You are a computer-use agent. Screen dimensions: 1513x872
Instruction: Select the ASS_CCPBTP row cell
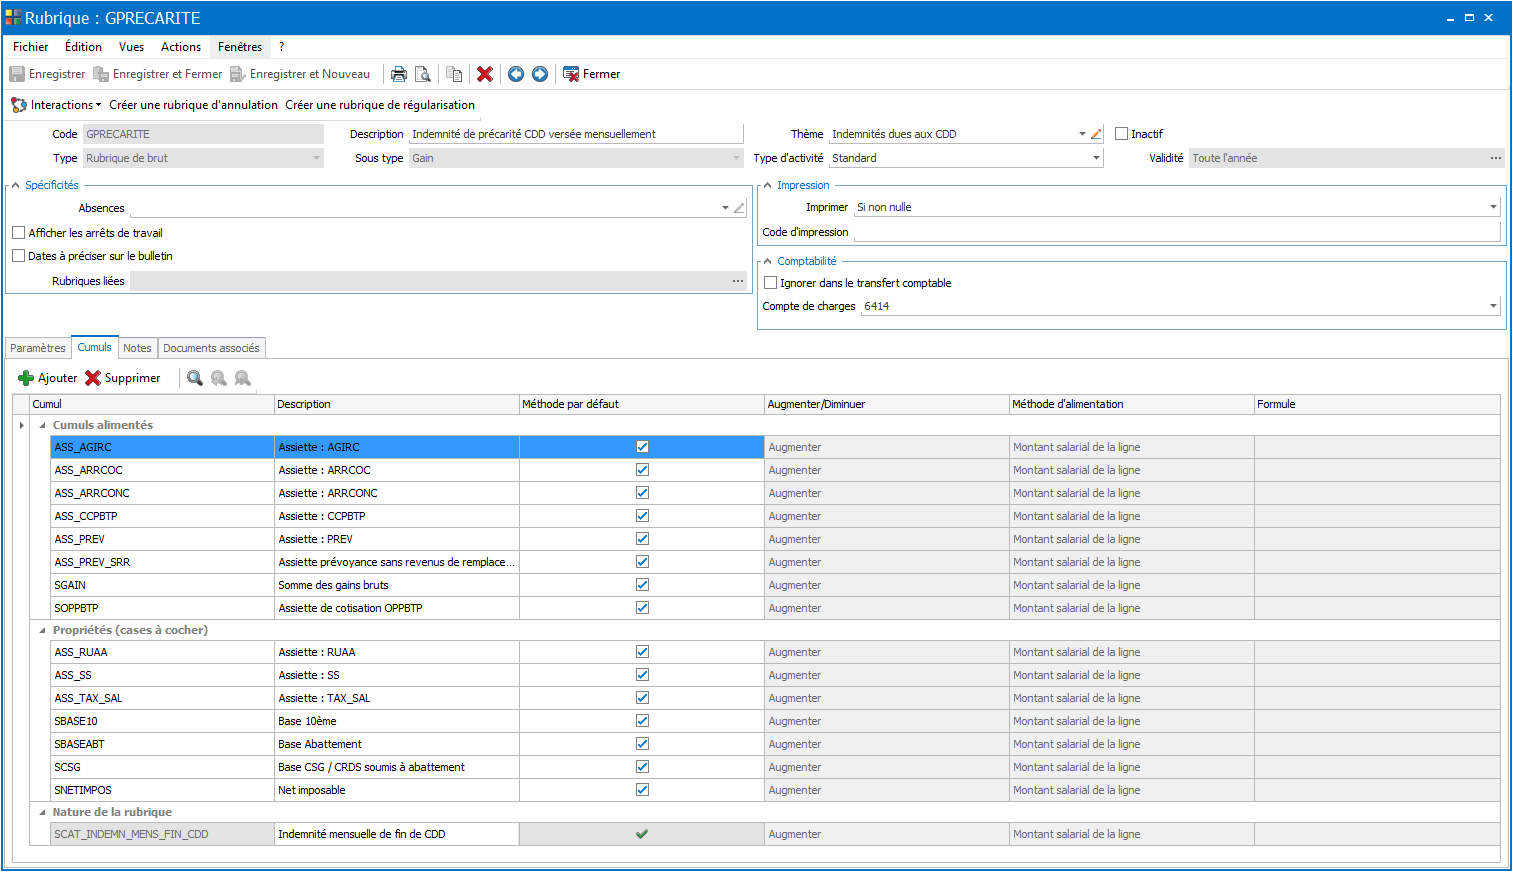pos(162,516)
